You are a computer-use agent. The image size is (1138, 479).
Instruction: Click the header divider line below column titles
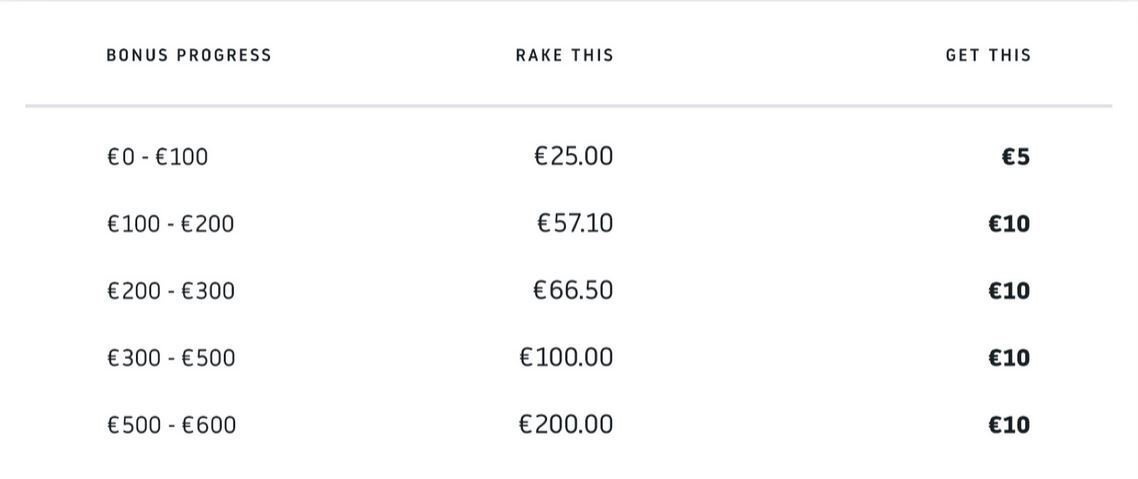pyautogui.click(x=568, y=106)
